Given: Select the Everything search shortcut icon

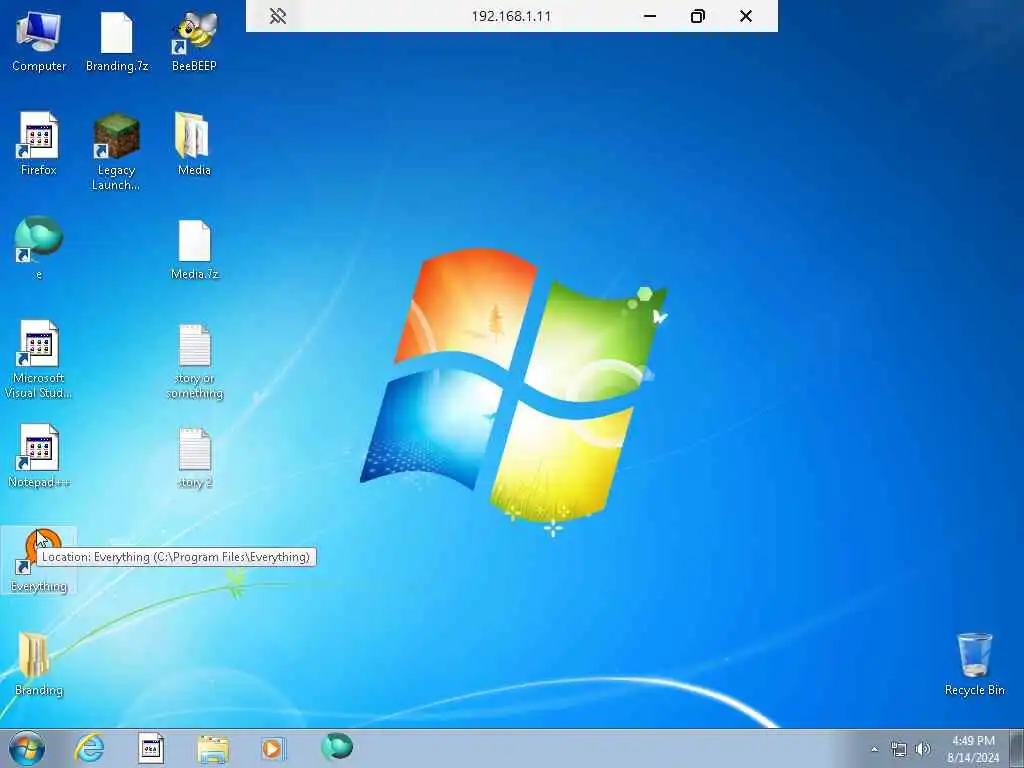Looking at the screenshot, I should pyautogui.click(x=39, y=560).
